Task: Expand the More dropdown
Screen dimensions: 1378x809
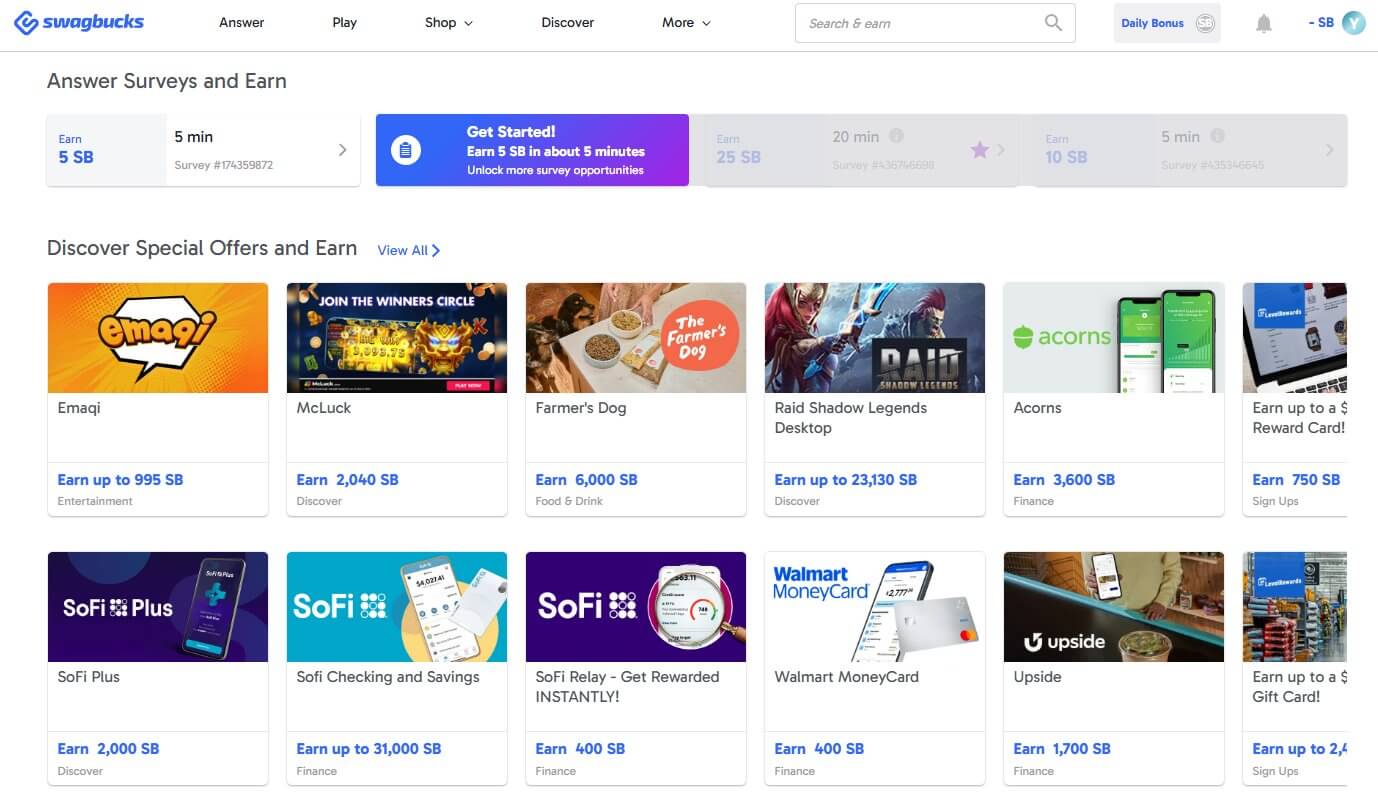Action: tap(686, 22)
